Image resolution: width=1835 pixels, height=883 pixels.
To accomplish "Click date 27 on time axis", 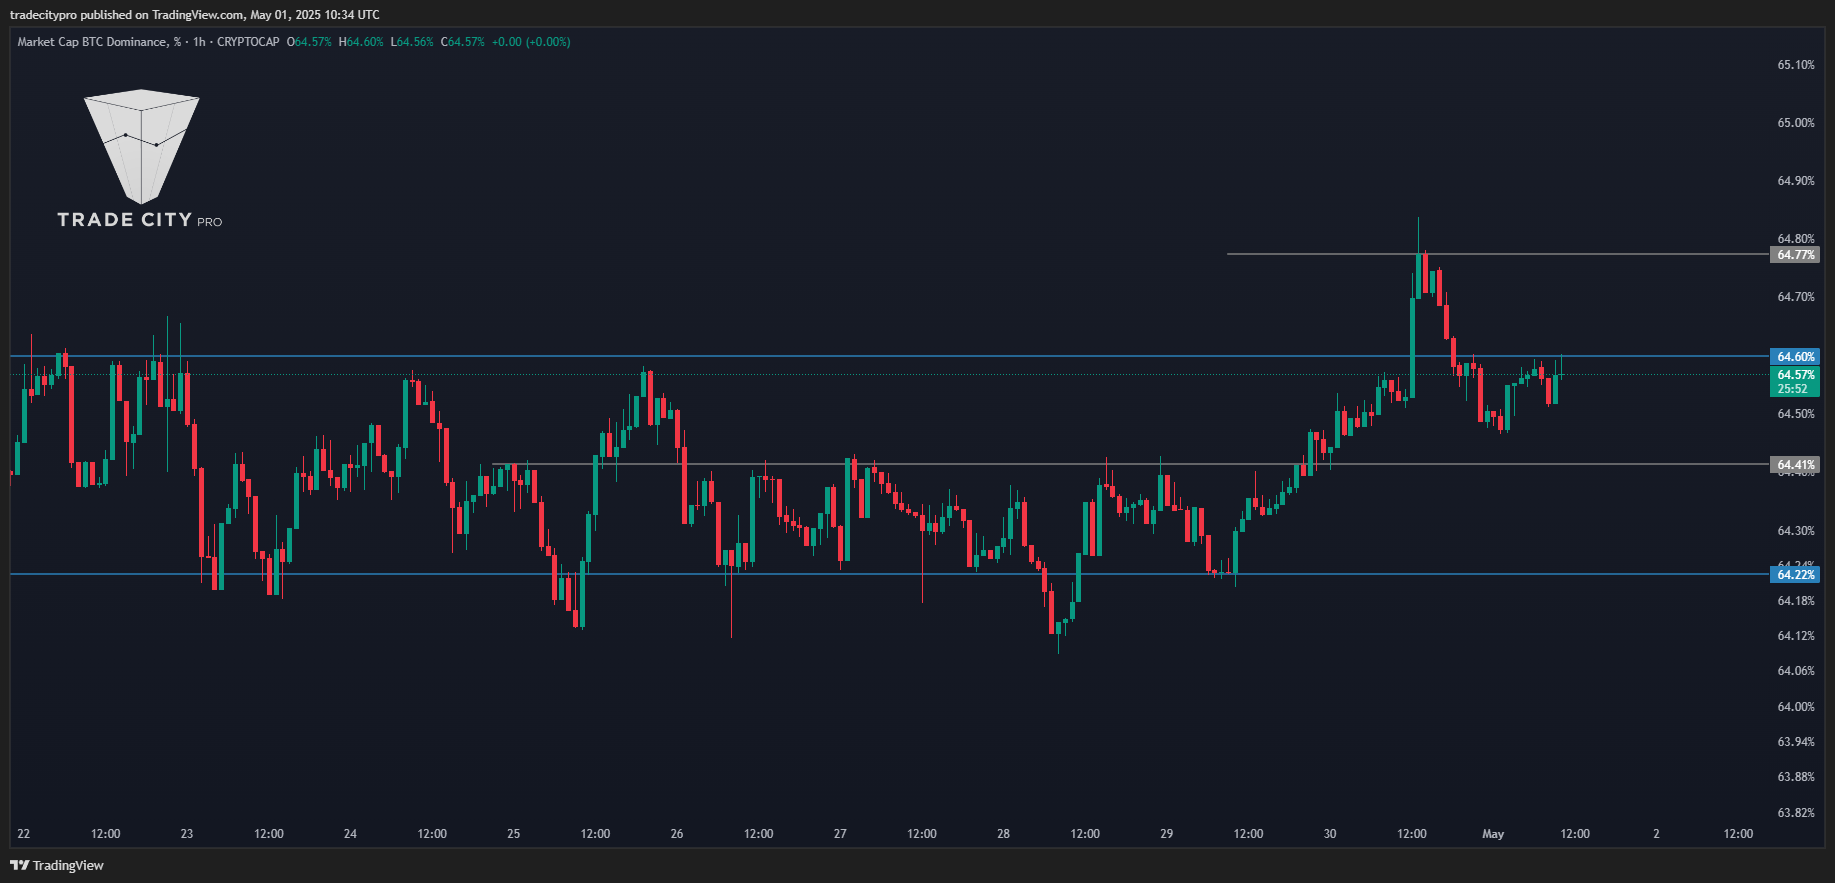I will (840, 834).
